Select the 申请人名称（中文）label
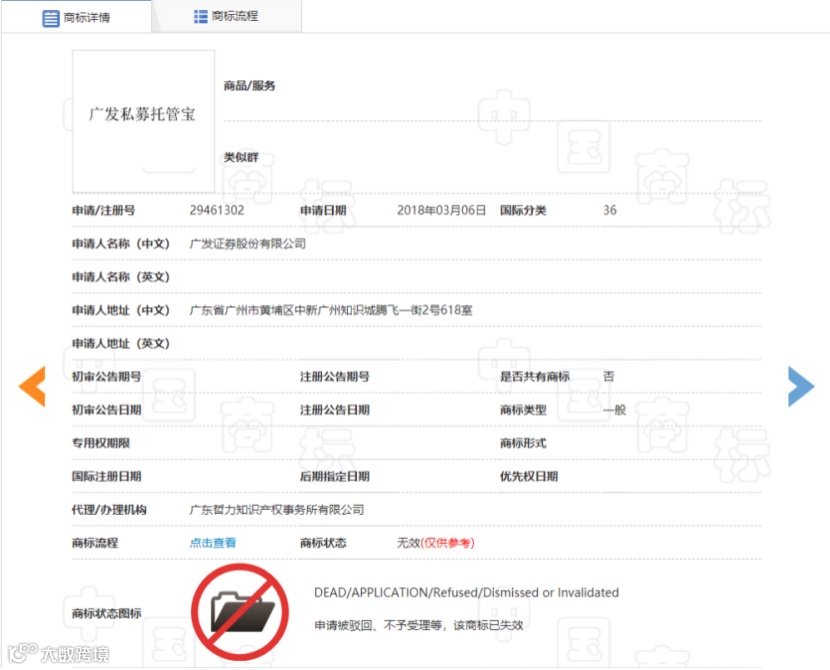Image resolution: width=830 pixels, height=670 pixels. (121, 243)
